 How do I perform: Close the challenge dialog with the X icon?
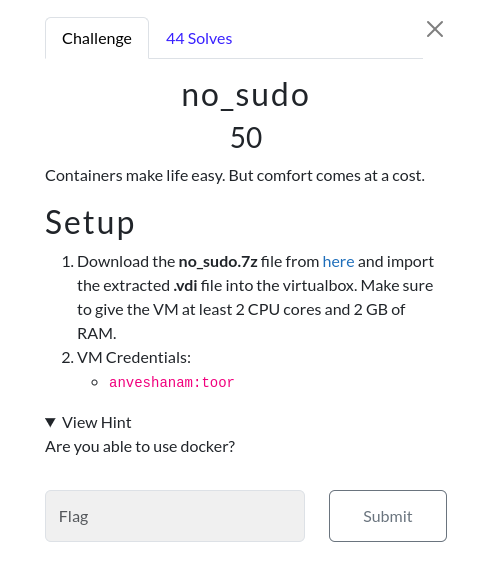434,29
